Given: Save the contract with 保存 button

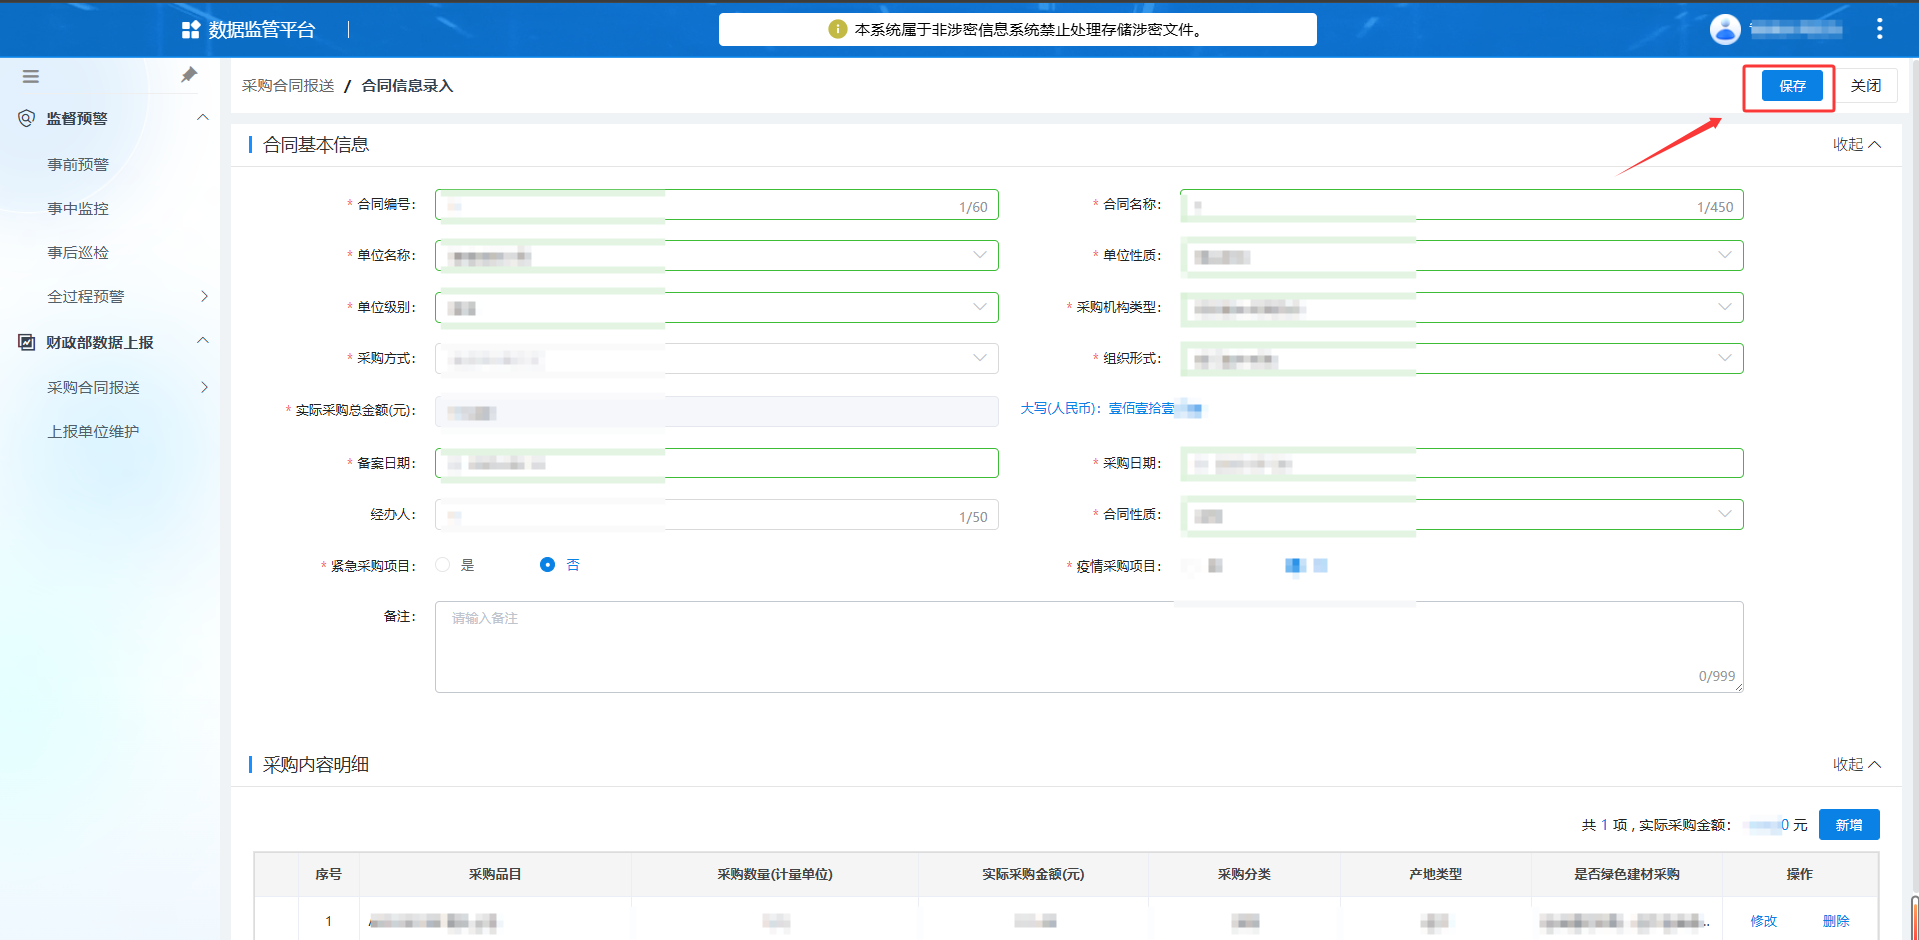Looking at the screenshot, I should click(1792, 86).
